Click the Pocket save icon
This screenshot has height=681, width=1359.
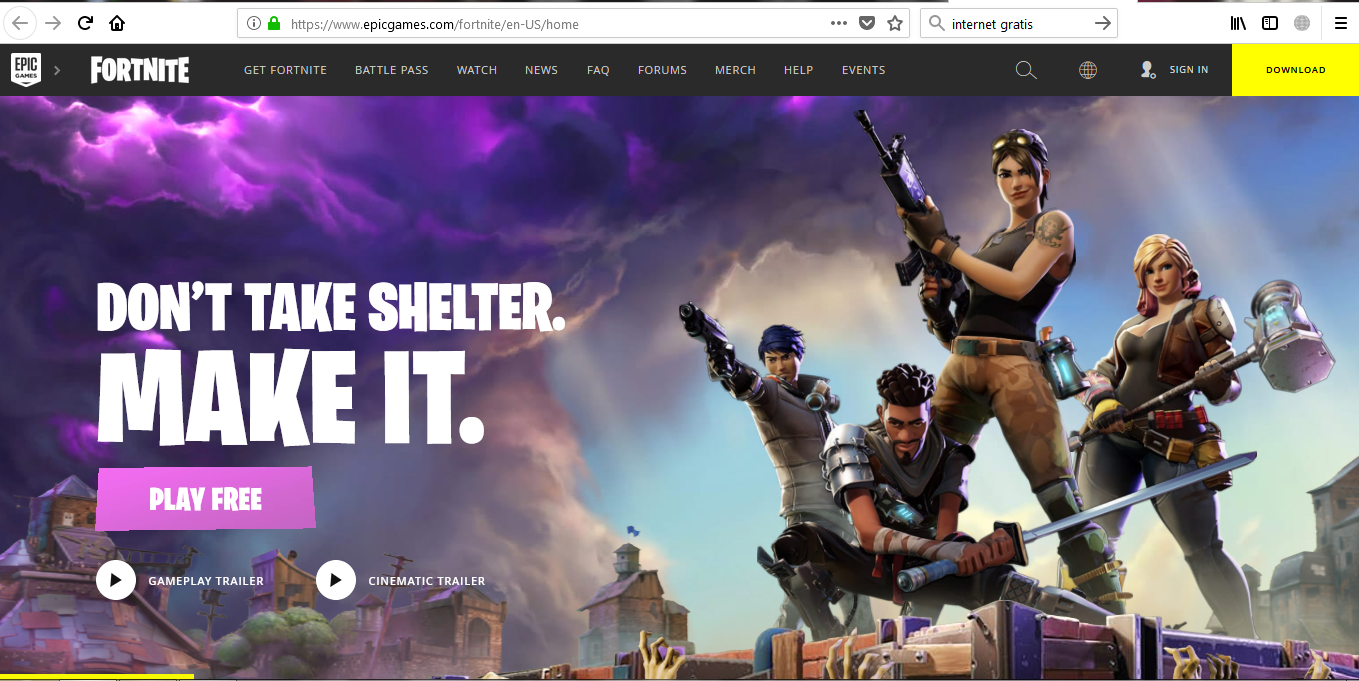867,23
